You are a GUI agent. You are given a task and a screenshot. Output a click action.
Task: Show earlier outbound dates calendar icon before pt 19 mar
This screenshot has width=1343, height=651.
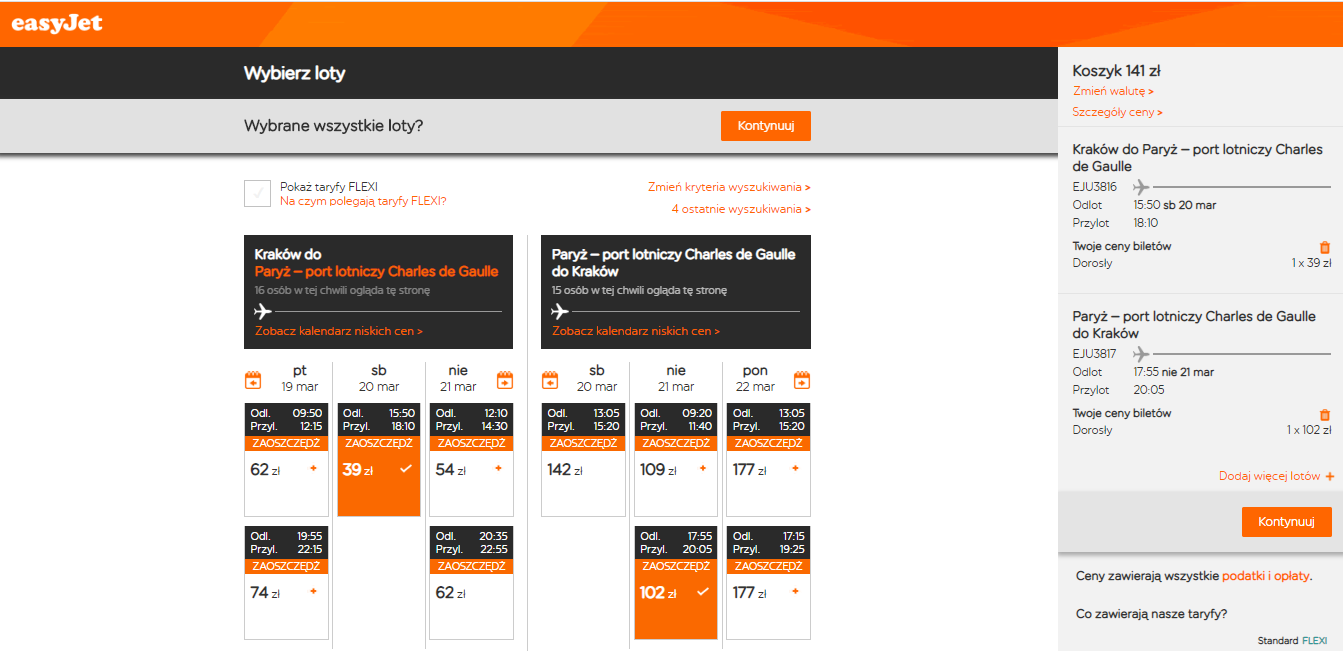[254, 380]
